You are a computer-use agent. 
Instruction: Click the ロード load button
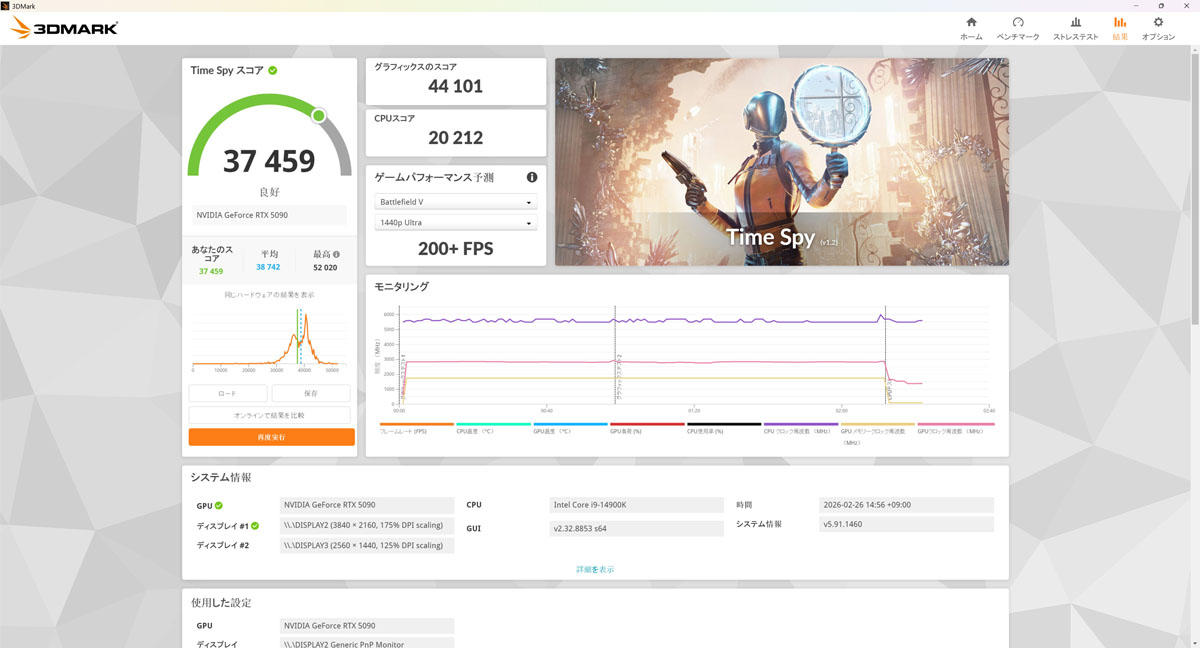tap(228, 394)
